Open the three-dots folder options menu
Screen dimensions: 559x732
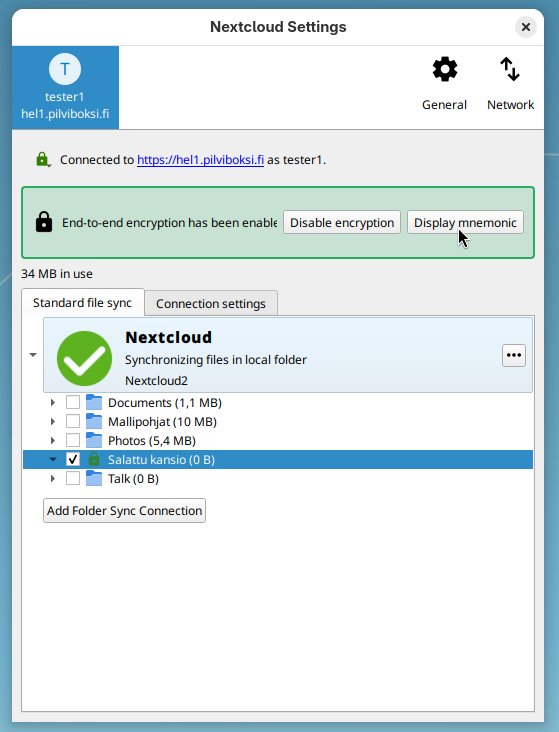(x=514, y=355)
